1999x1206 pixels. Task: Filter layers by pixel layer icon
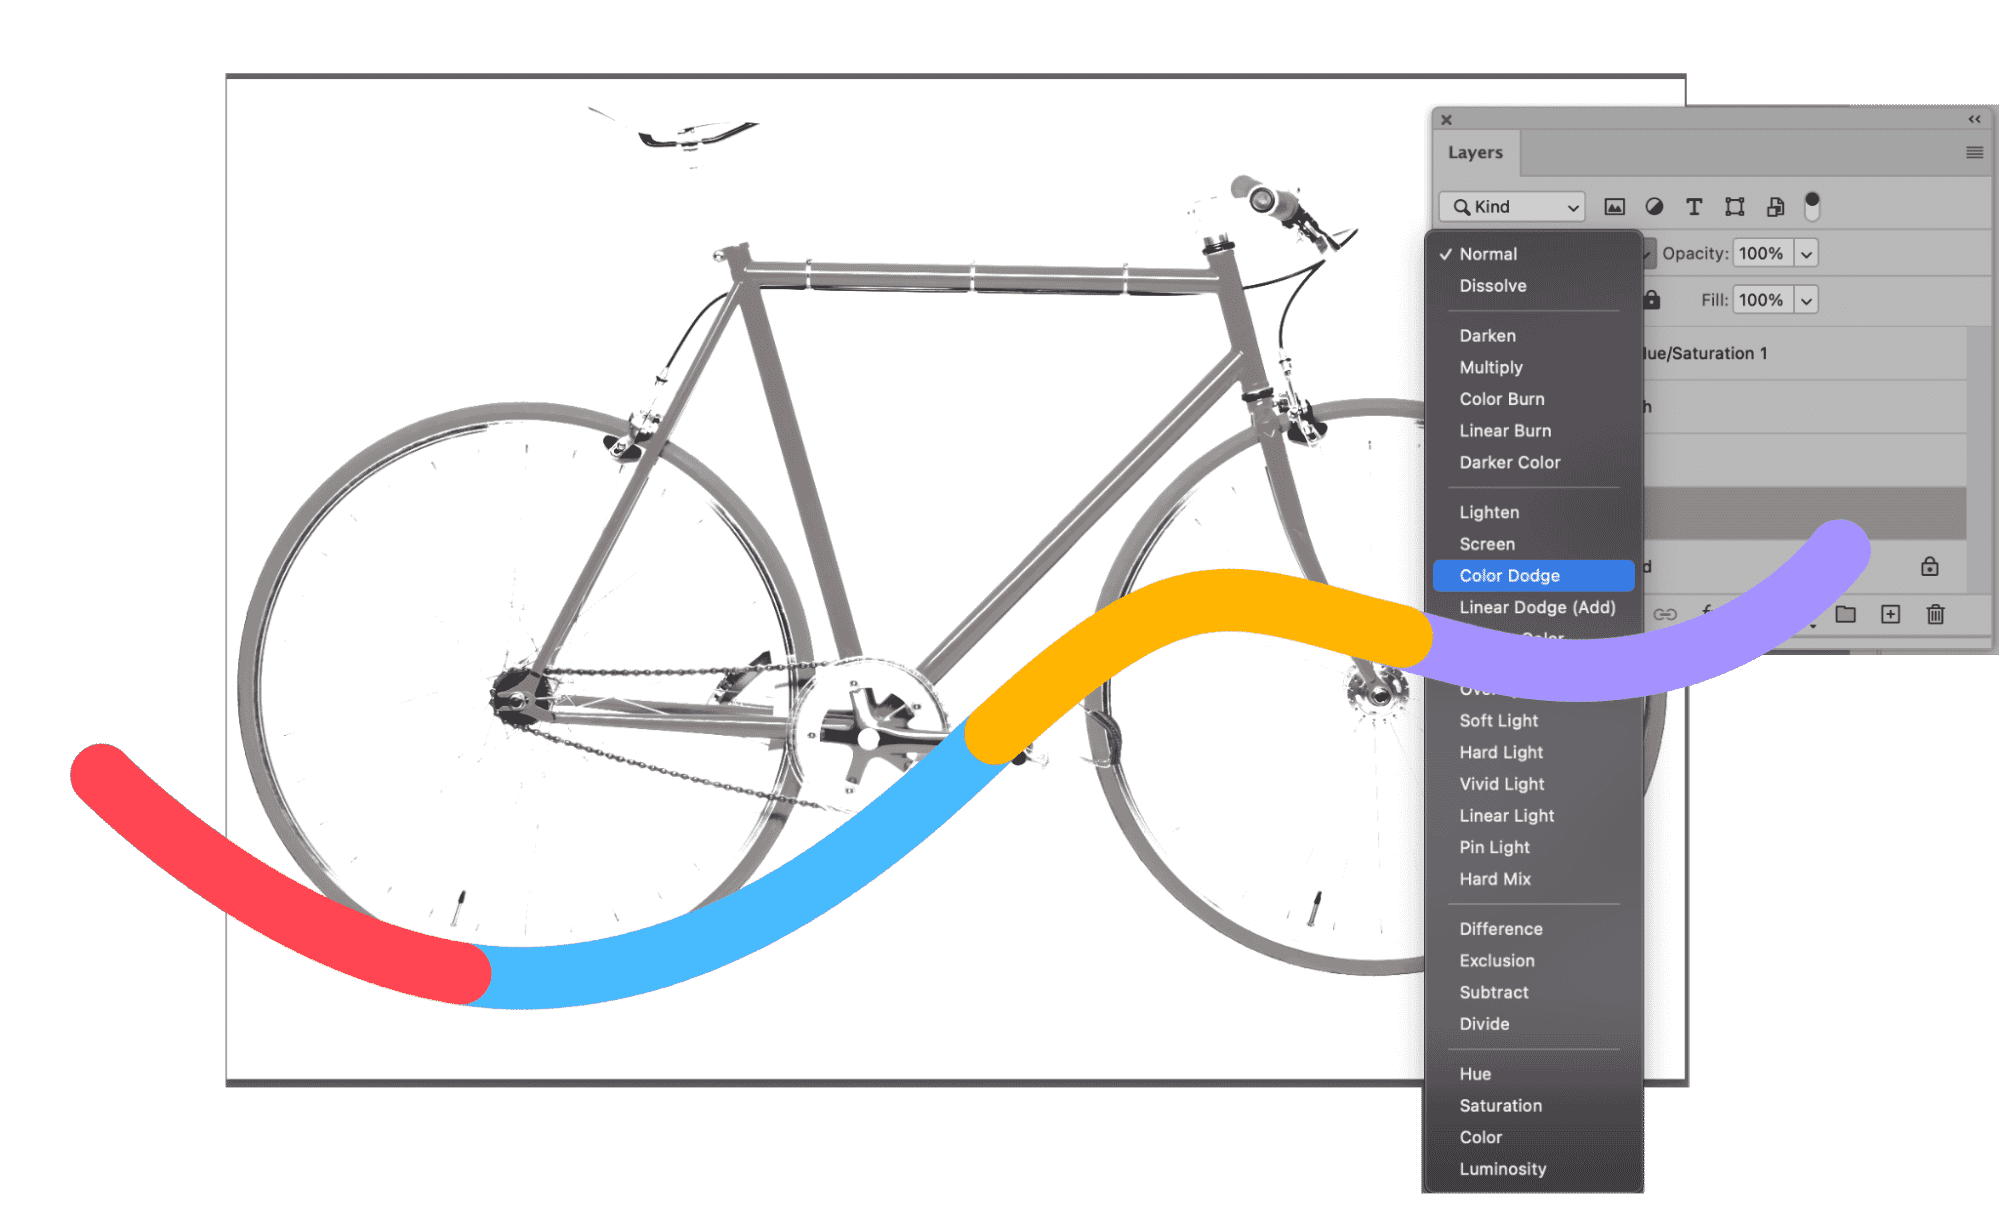pos(1614,207)
